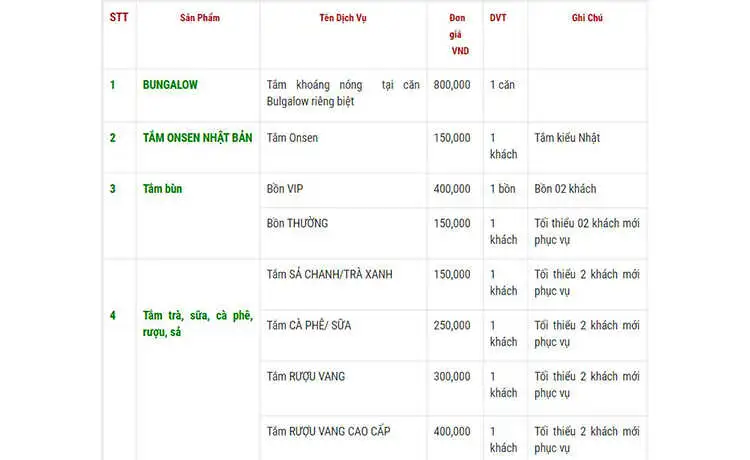Select the Bồn 02 khách note
Viewport: 750px width, 460px height.
coord(566,189)
